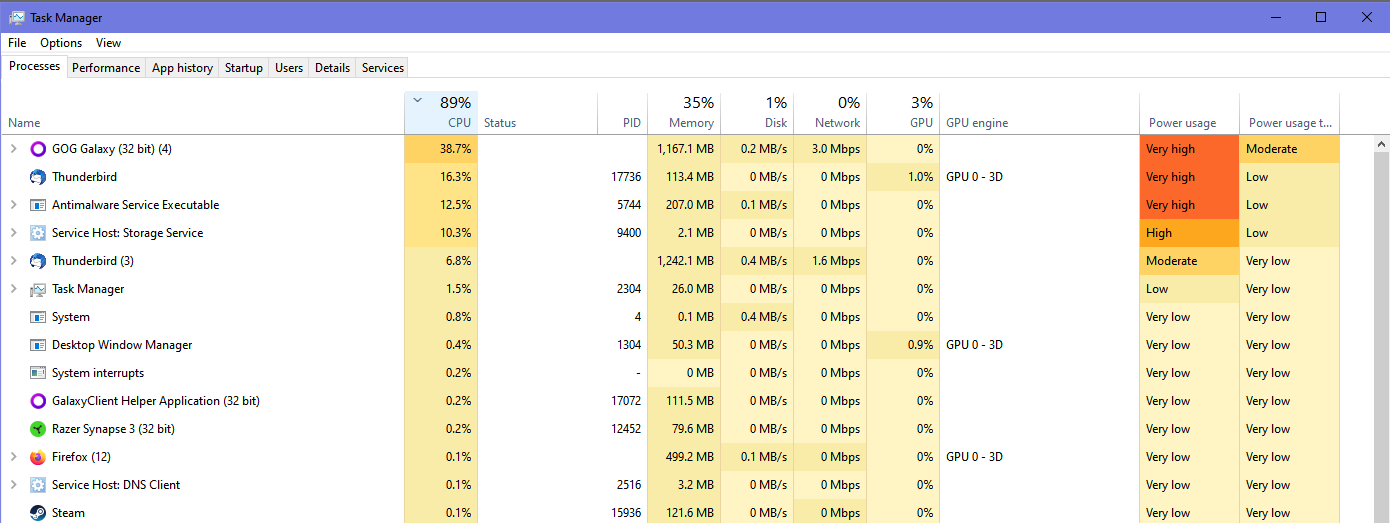Expand the Thunderbird (3) process group

[13, 261]
